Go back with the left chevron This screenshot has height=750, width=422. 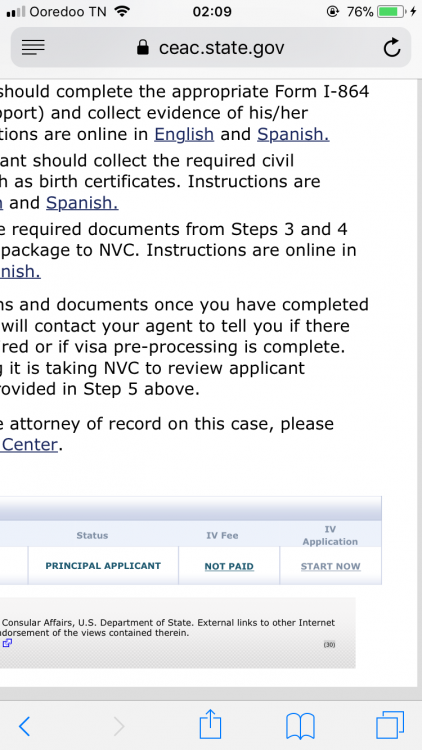point(24,727)
